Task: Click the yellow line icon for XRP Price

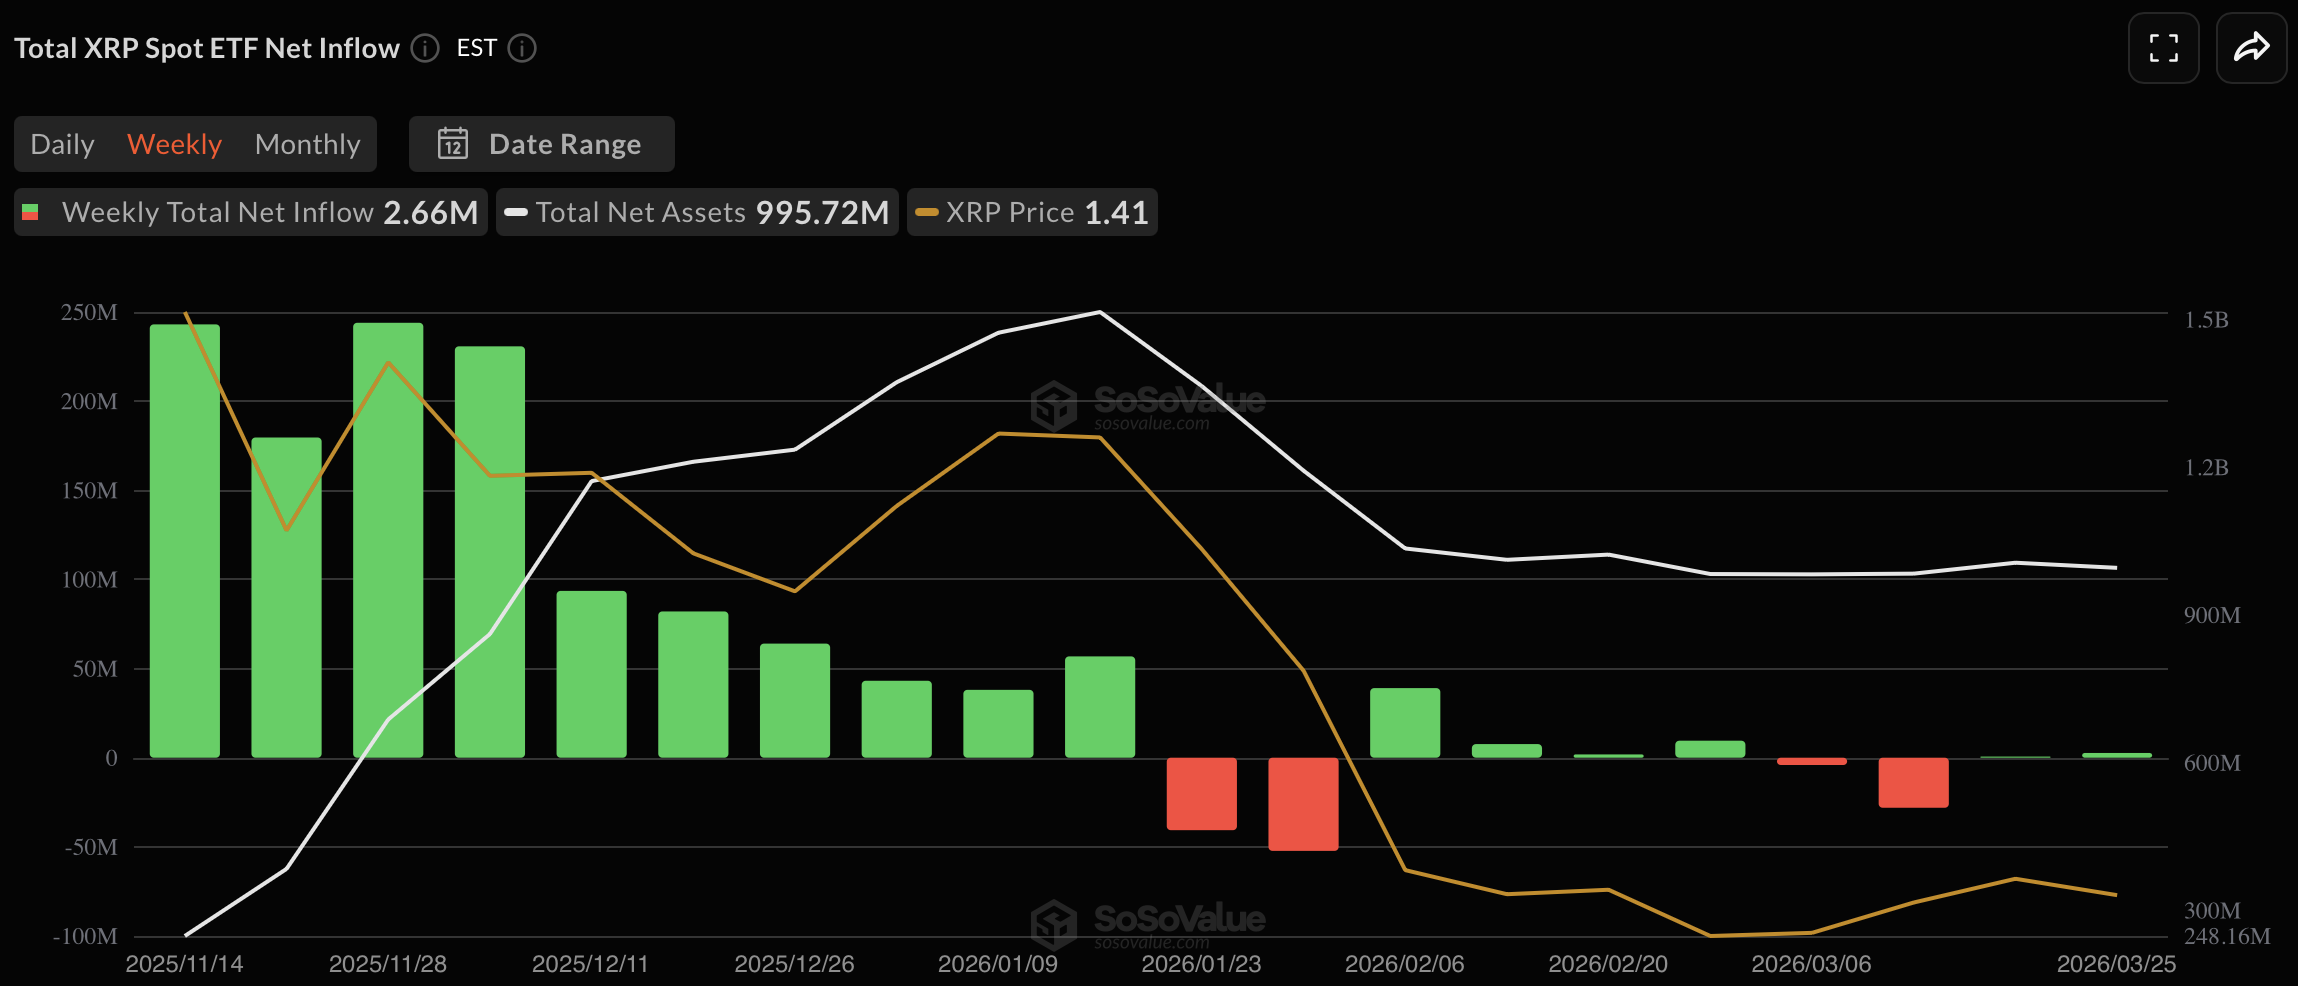Action: 924,212
